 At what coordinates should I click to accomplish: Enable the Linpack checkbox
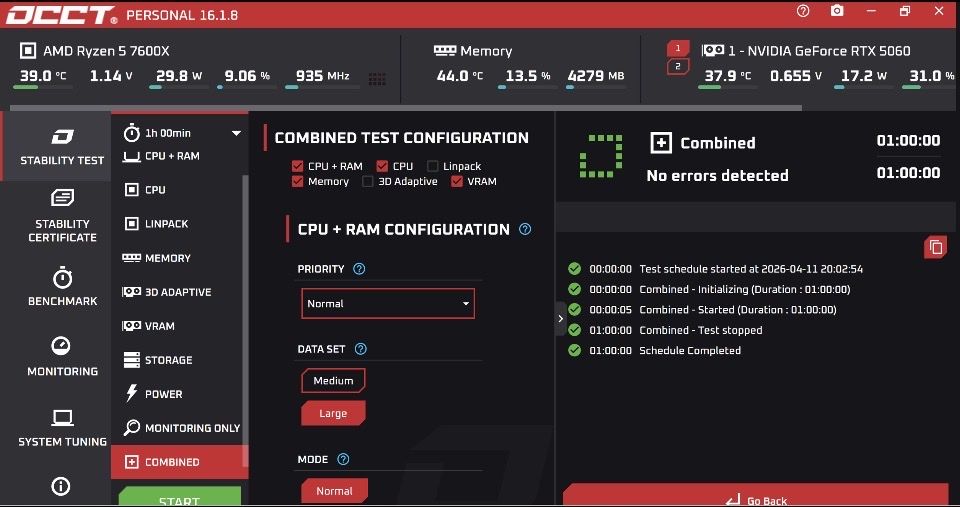(432, 166)
